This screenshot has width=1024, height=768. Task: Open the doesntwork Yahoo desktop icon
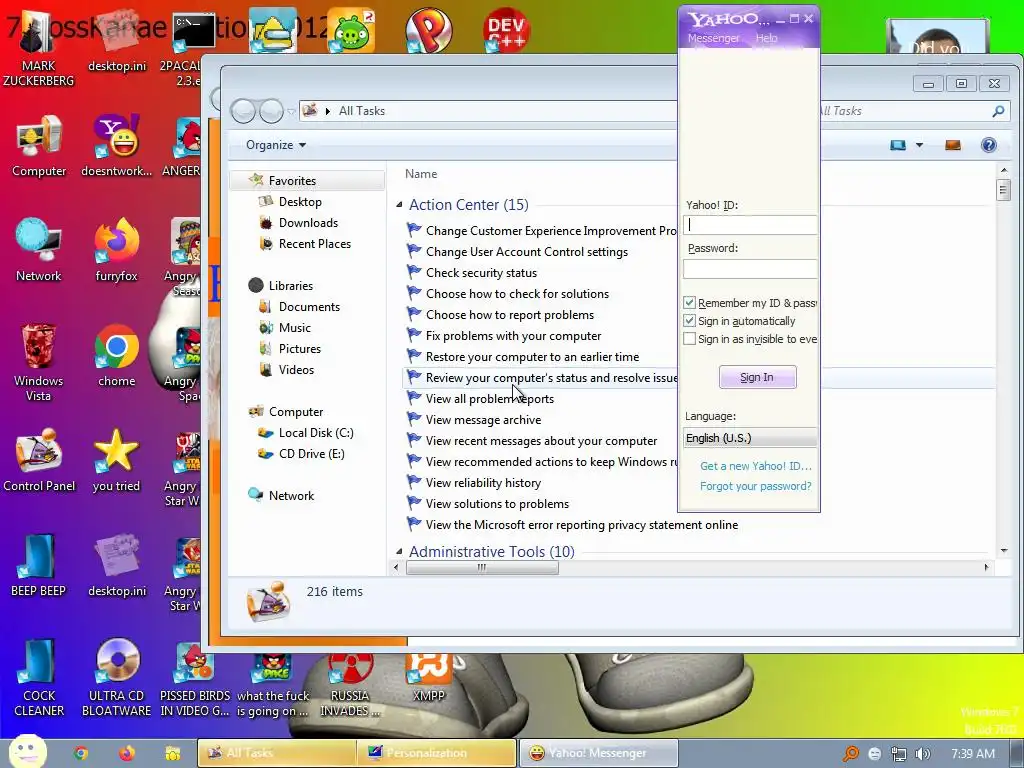click(116, 145)
